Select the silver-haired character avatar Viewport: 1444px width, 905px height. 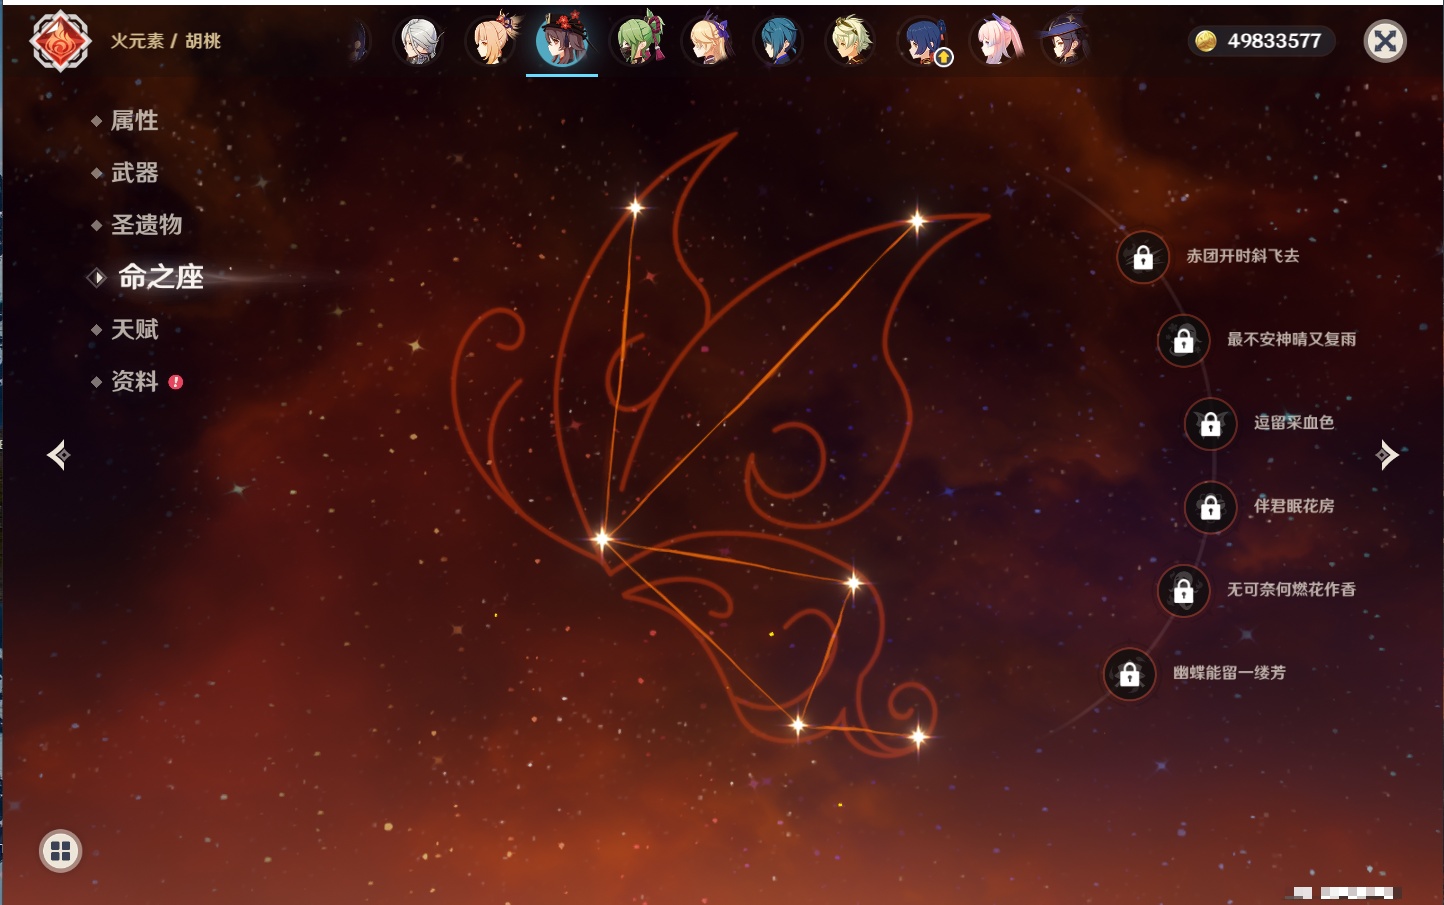(419, 41)
